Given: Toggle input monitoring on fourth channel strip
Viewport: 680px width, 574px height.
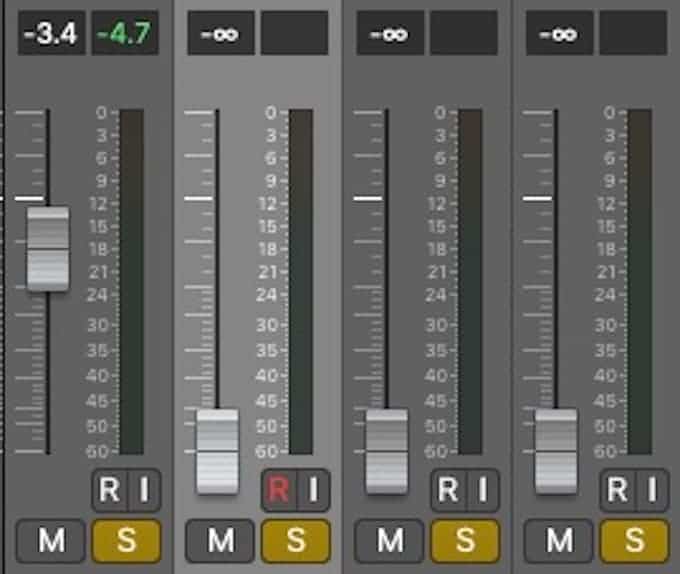Looking at the screenshot, I should tap(653, 490).
